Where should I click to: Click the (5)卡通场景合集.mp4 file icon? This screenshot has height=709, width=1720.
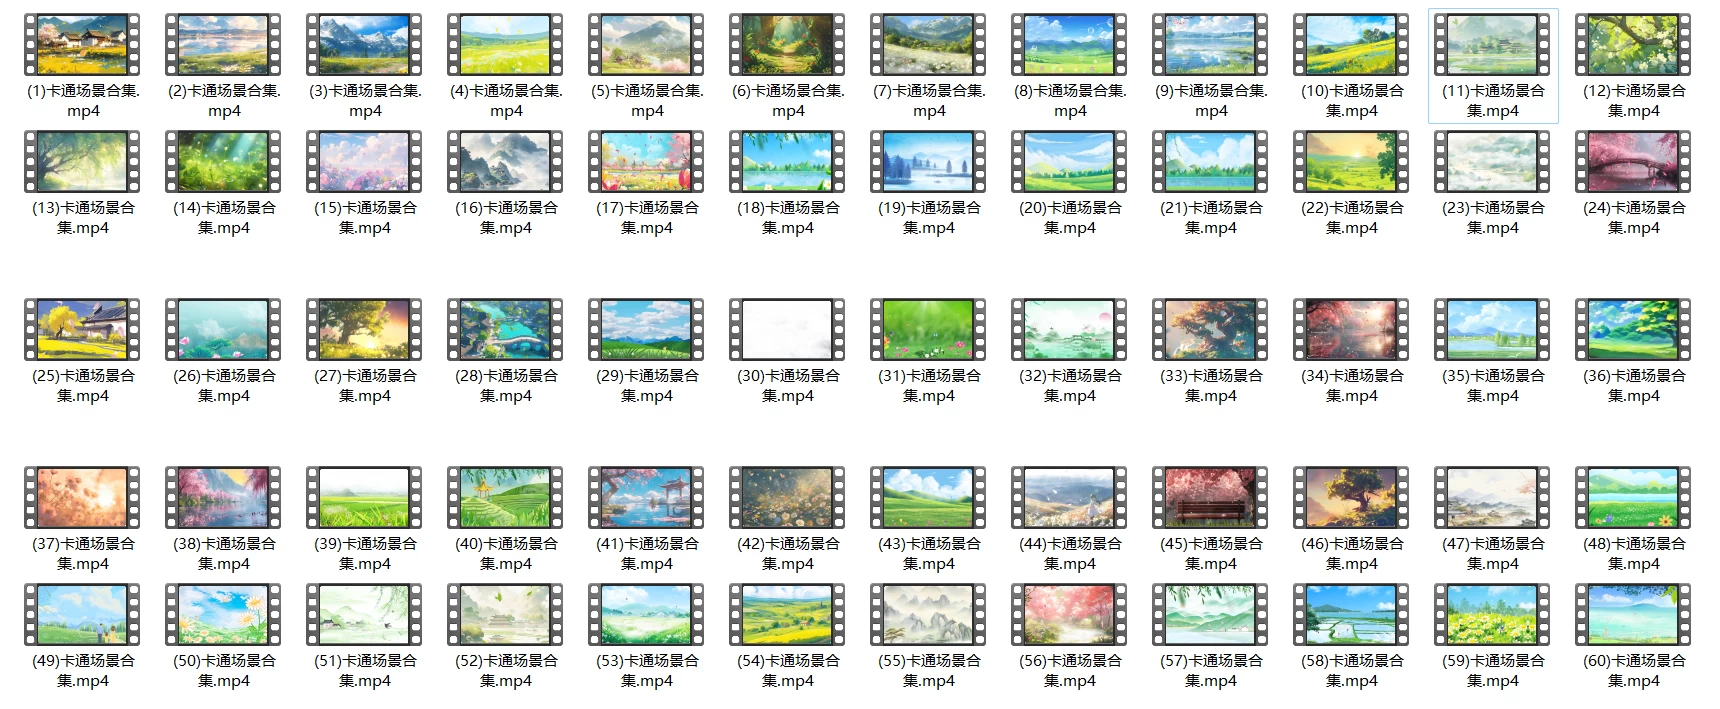click(647, 44)
